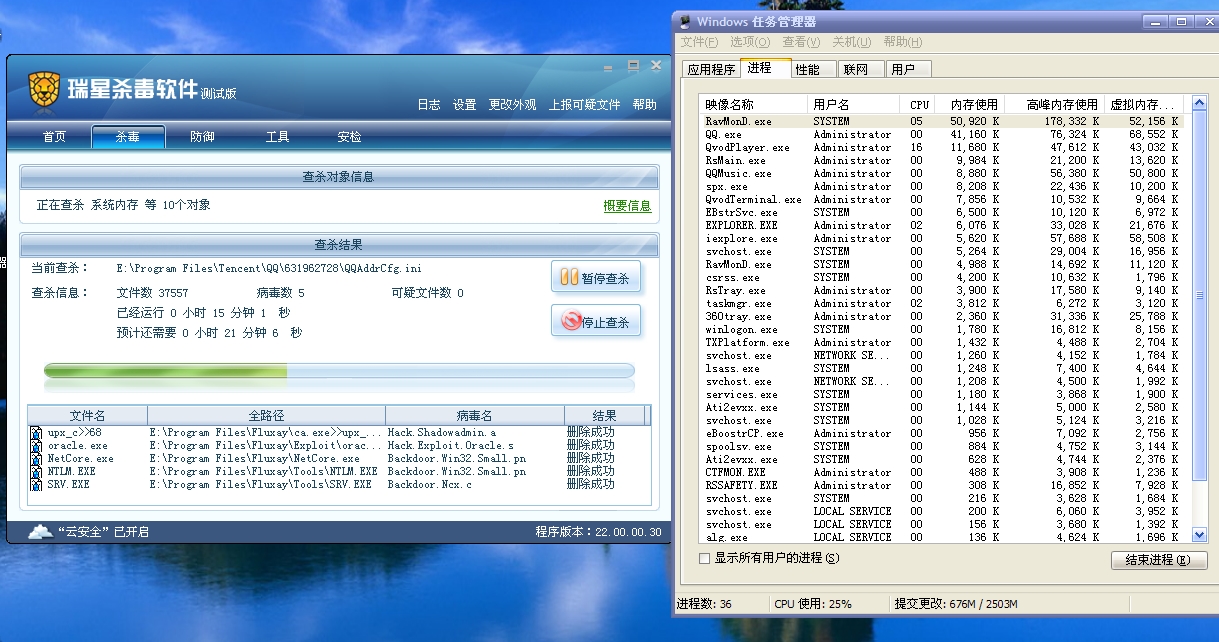Image resolution: width=1219 pixels, height=642 pixels.
Task: Sort processes by the CPU column header
Action: pyautogui.click(x=919, y=104)
